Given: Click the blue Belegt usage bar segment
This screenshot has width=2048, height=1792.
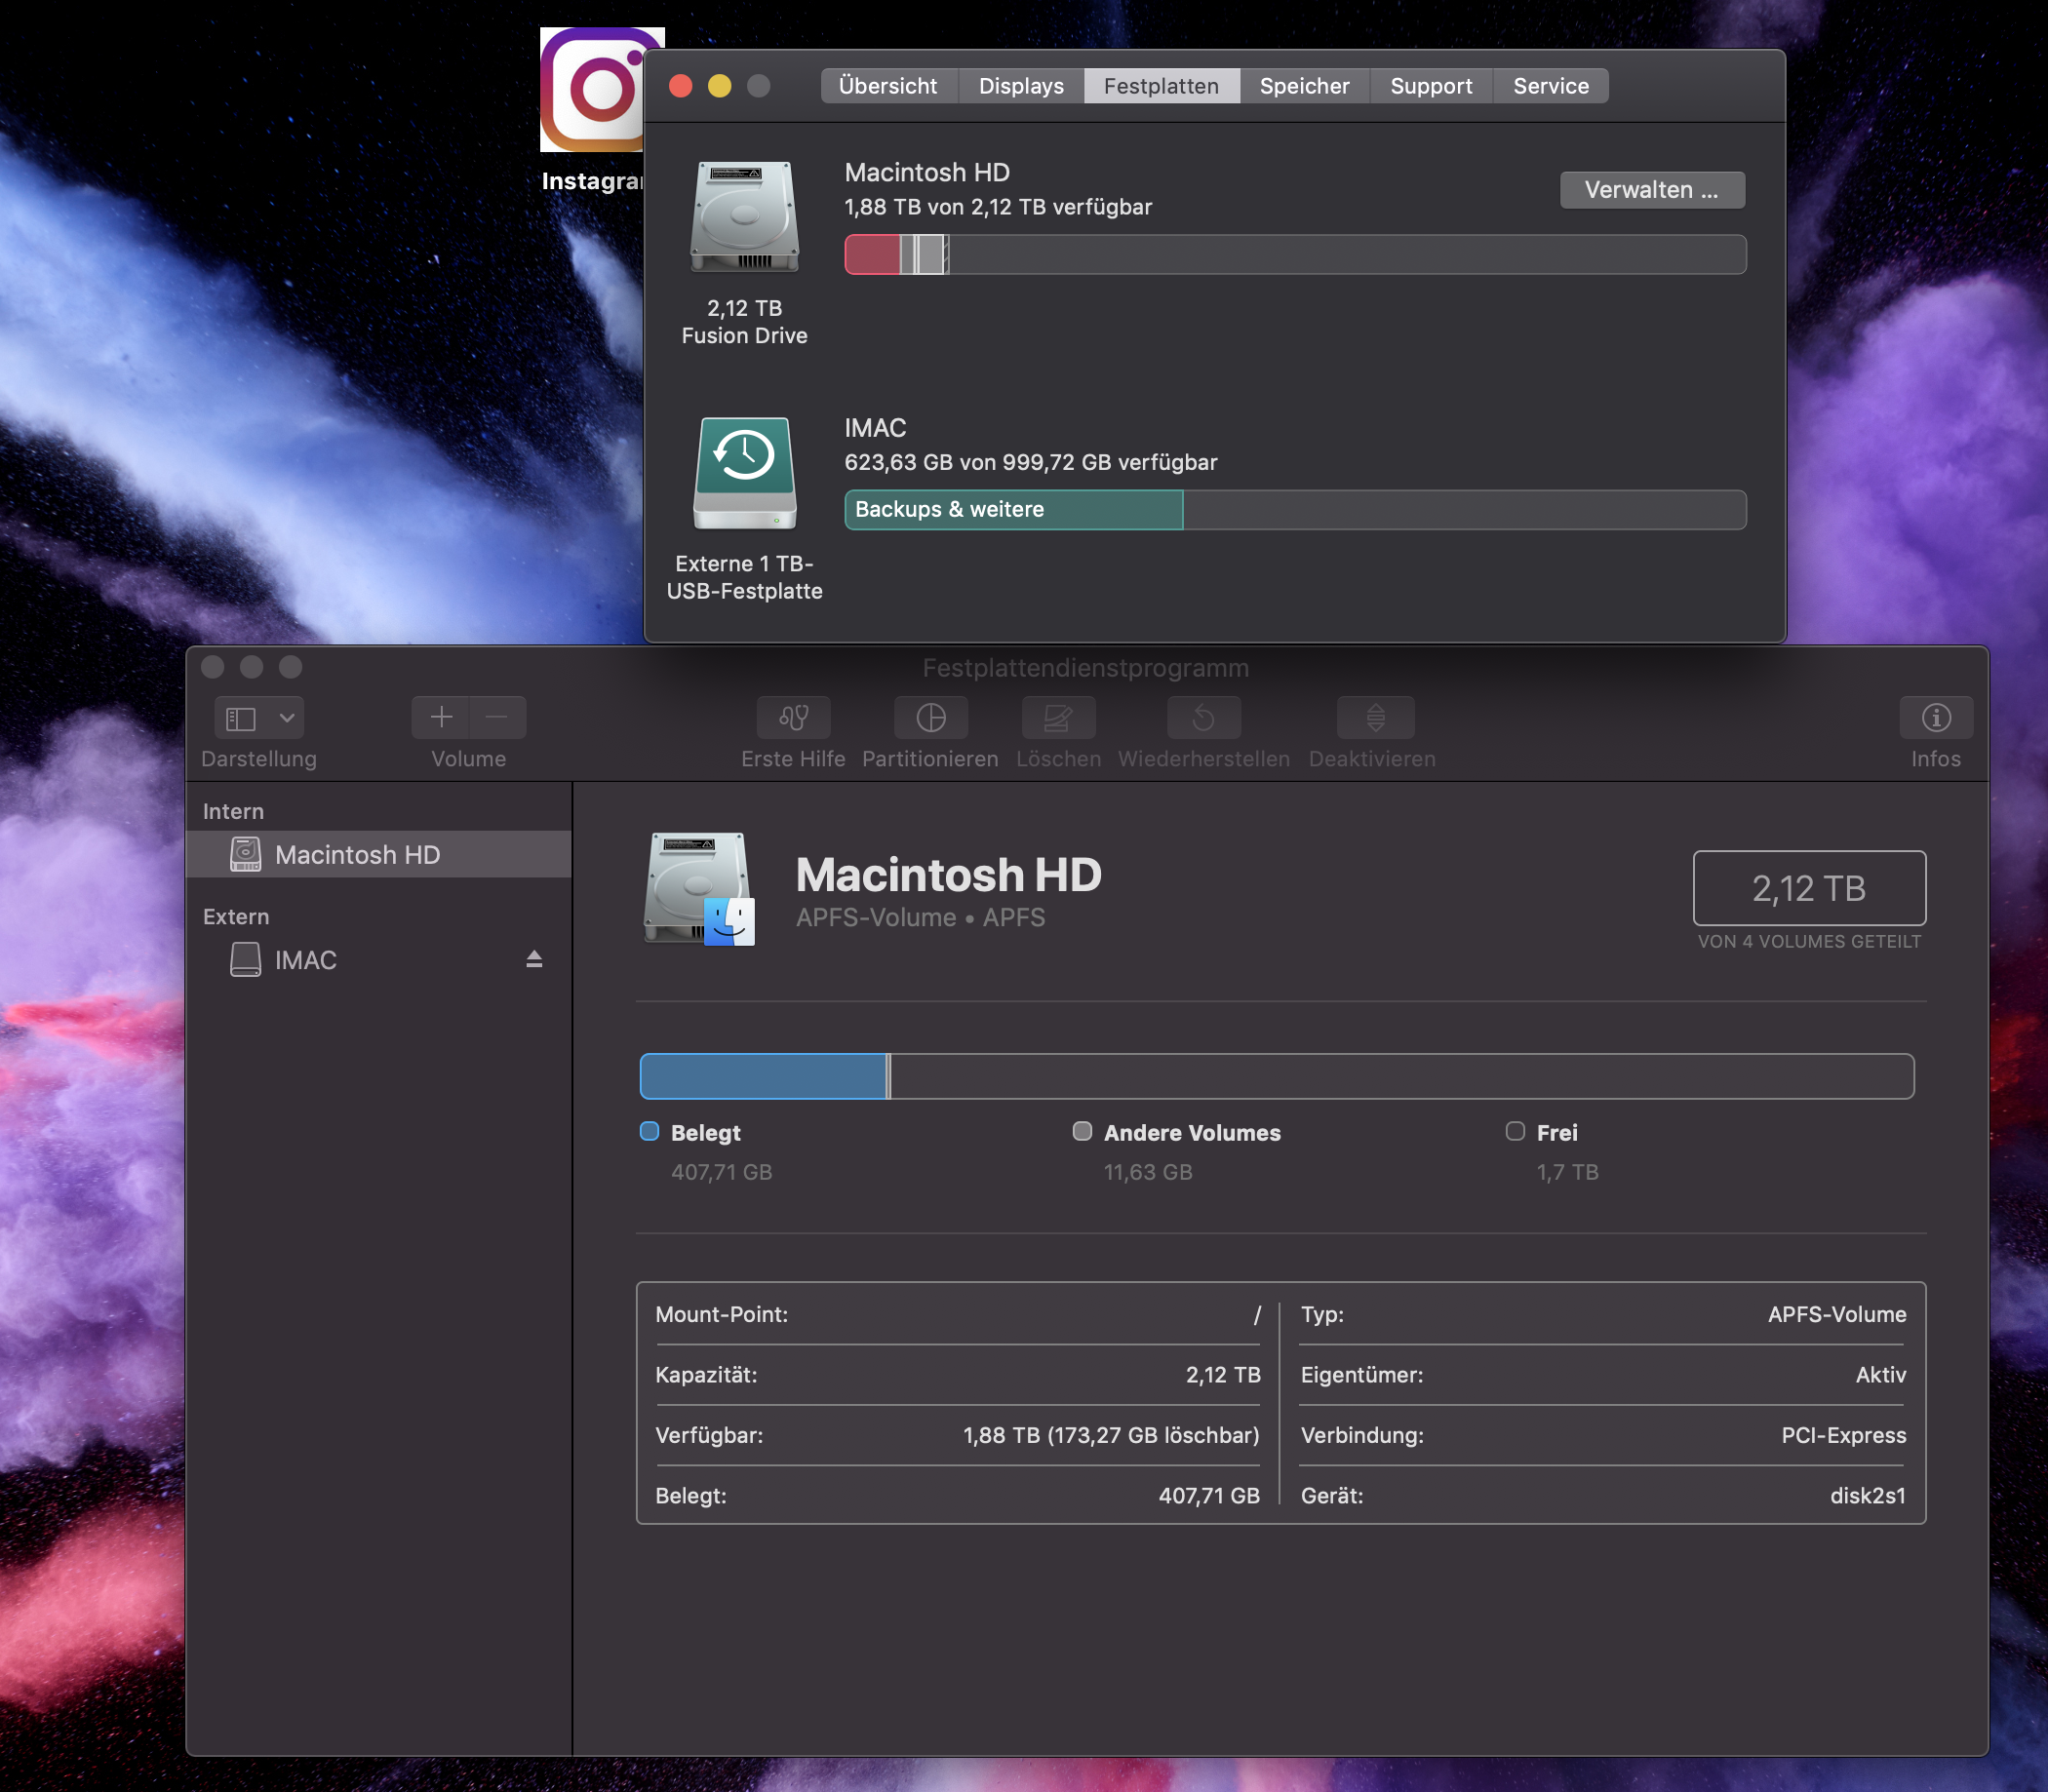Looking at the screenshot, I should click(x=762, y=1076).
